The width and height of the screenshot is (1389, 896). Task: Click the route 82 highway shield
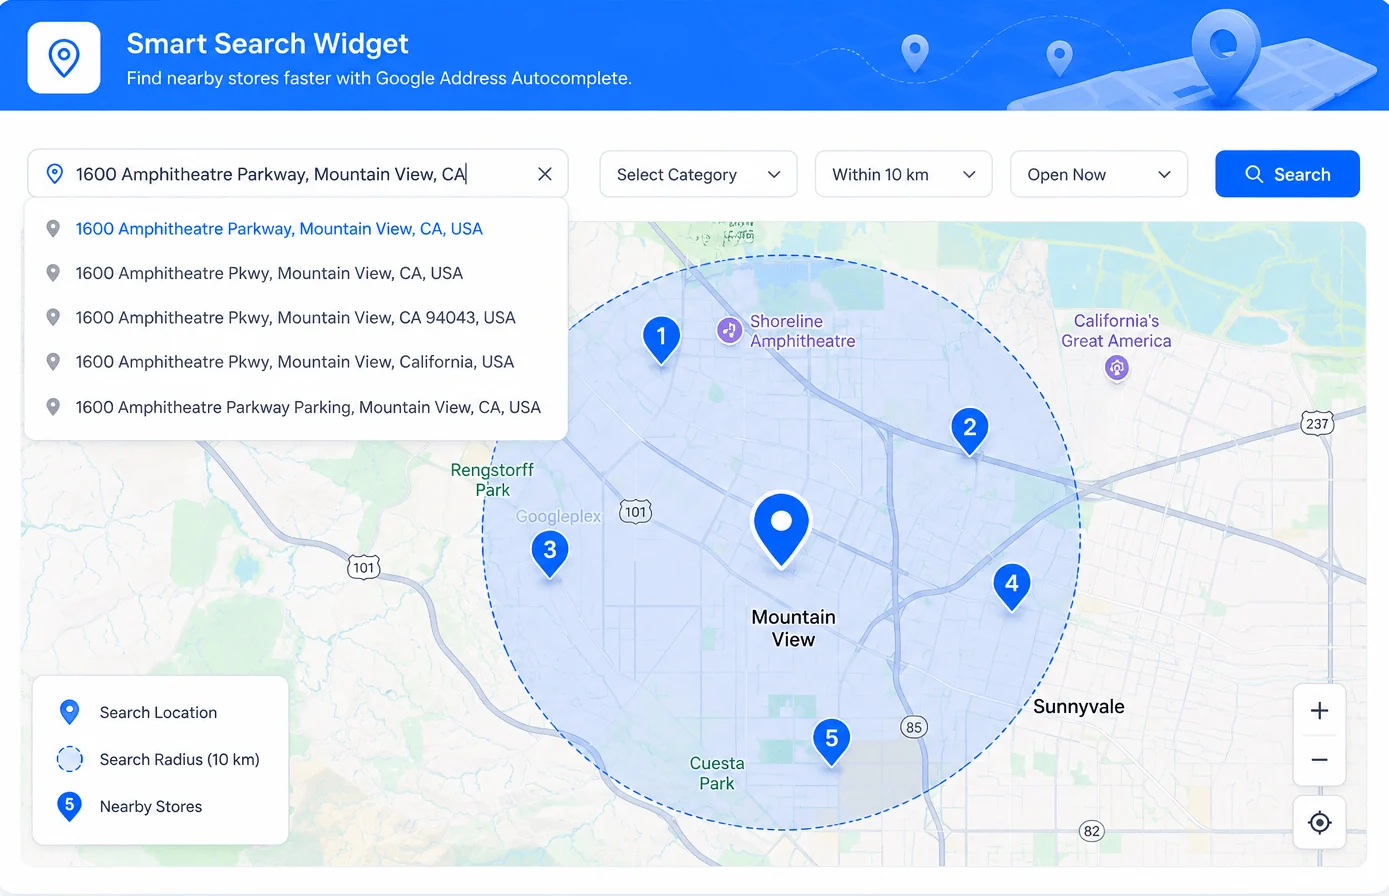(x=1092, y=831)
